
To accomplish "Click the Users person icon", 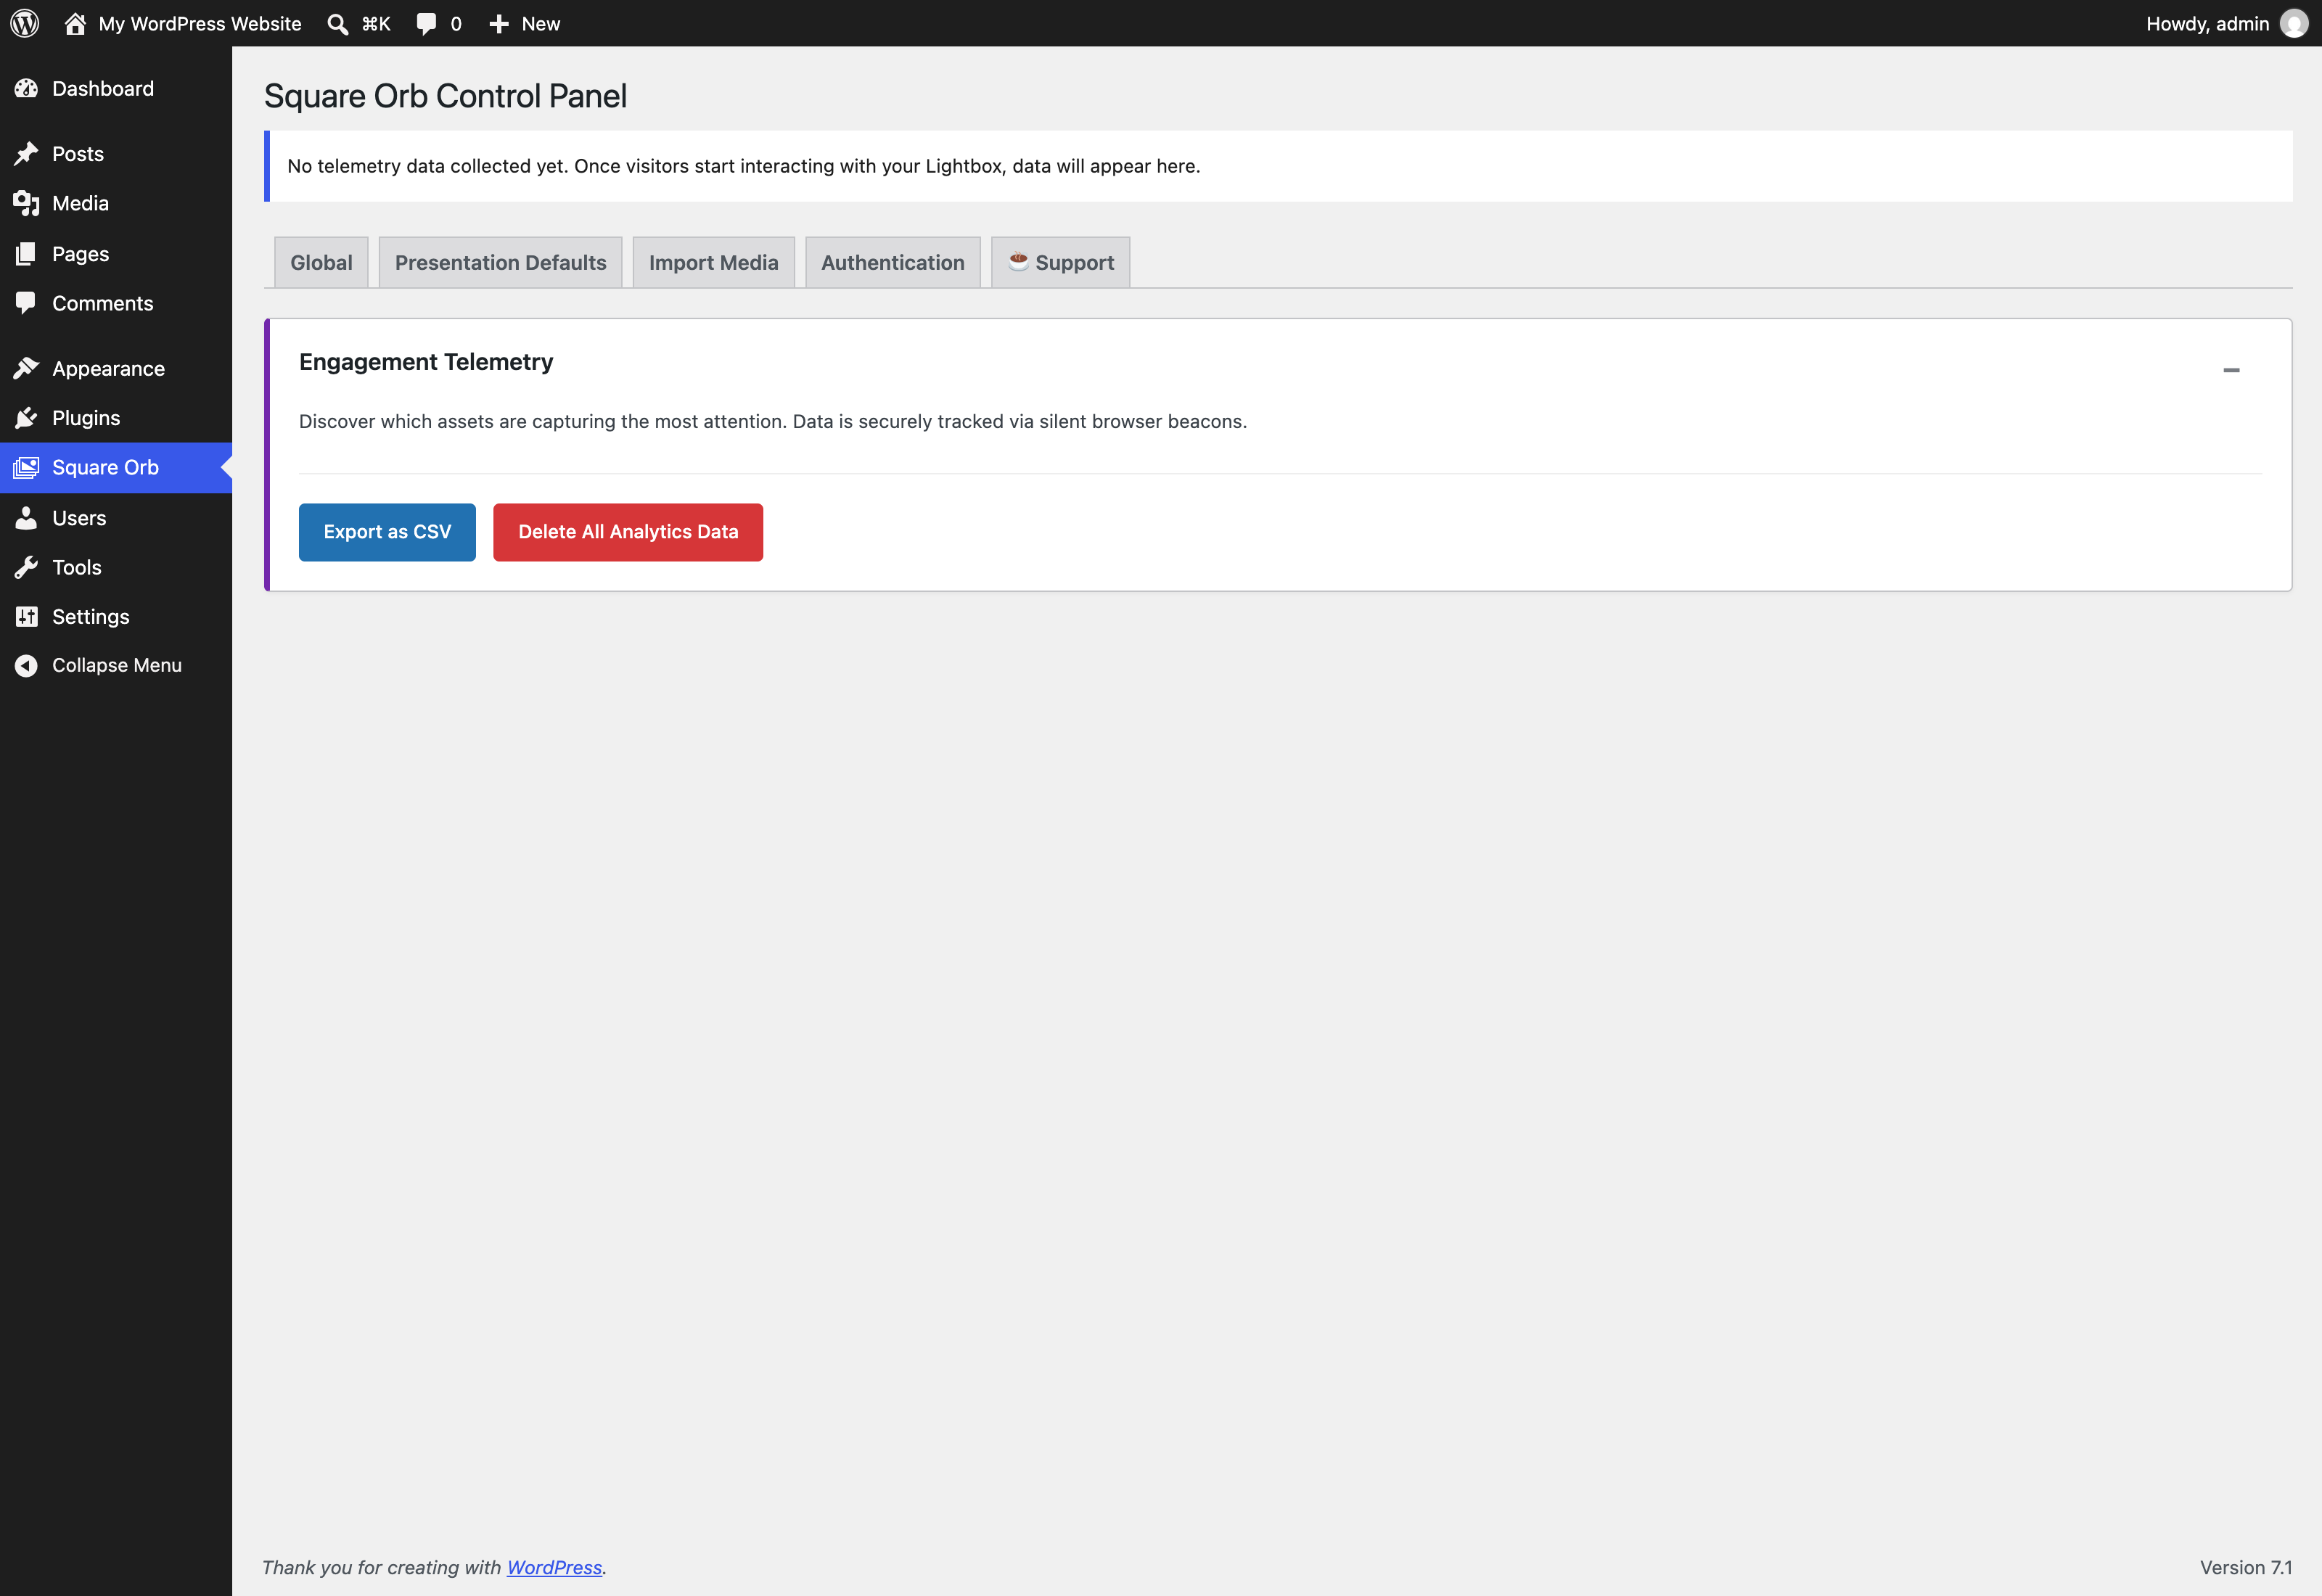I will pyautogui.click(x=26, y=518).
